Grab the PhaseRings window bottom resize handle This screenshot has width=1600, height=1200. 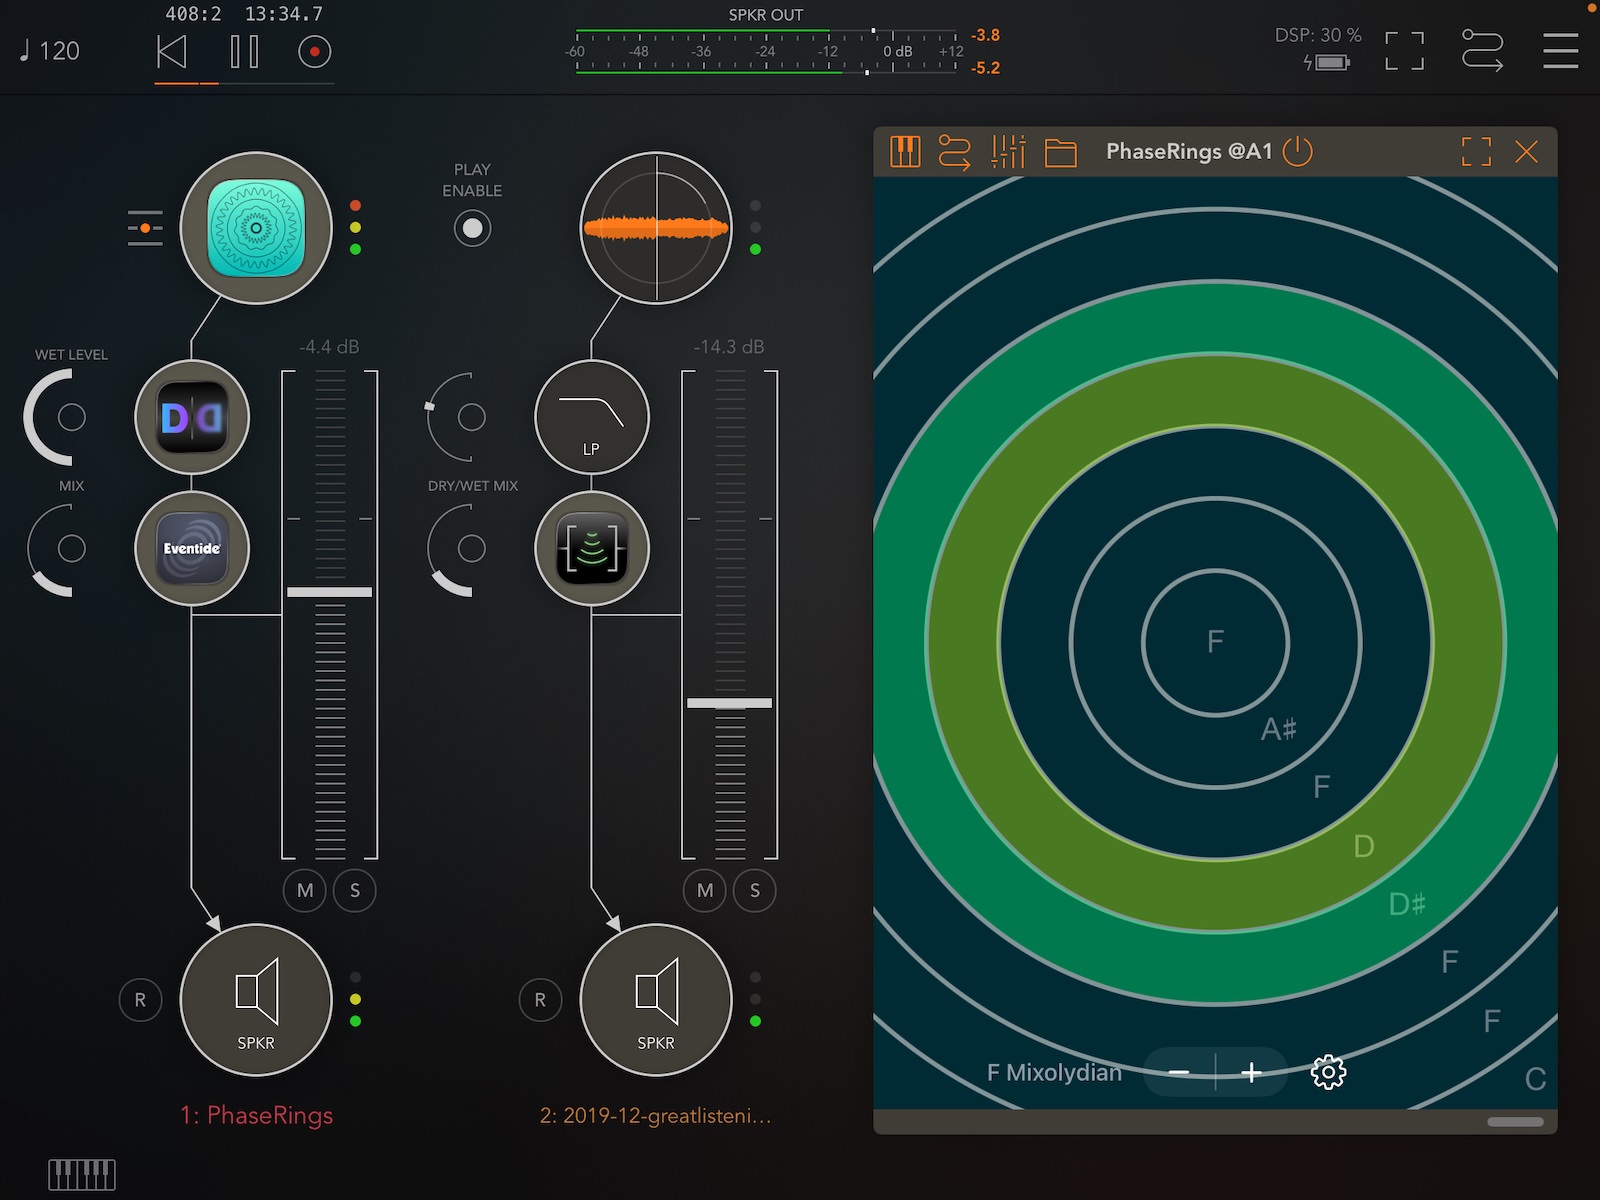[x=1515, y=1122]
